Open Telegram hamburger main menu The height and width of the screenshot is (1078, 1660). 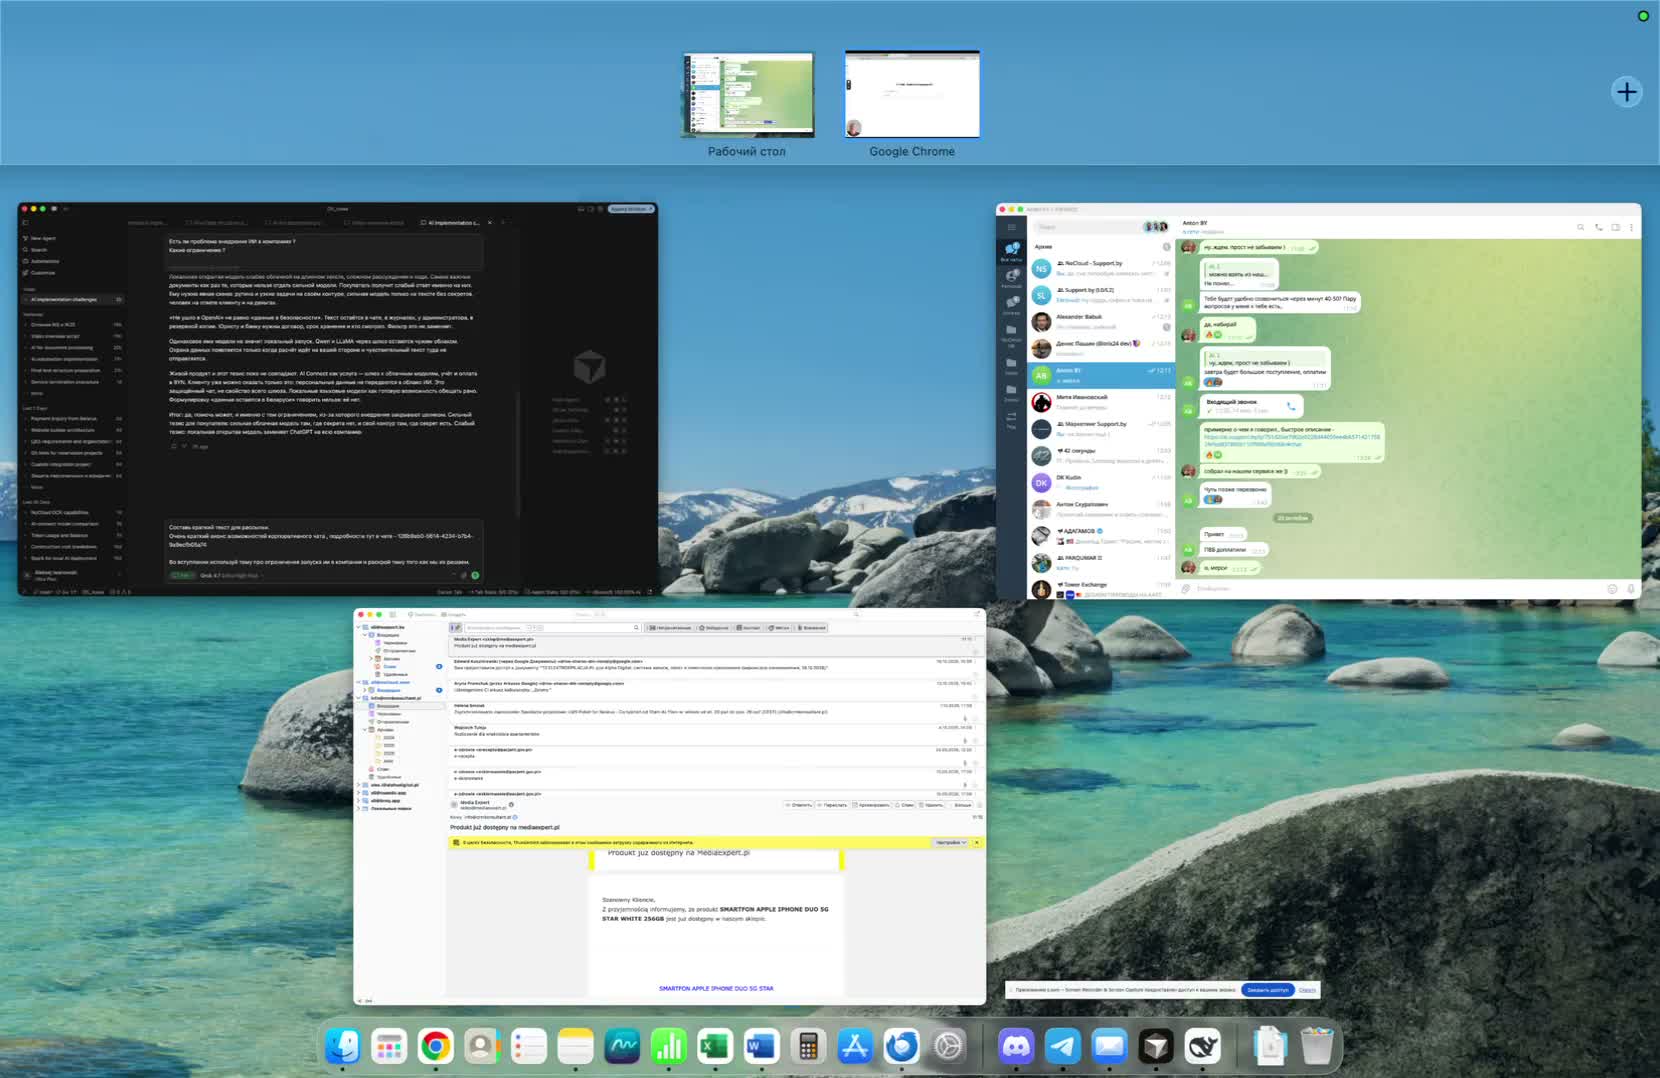[x=1011, y=227]
